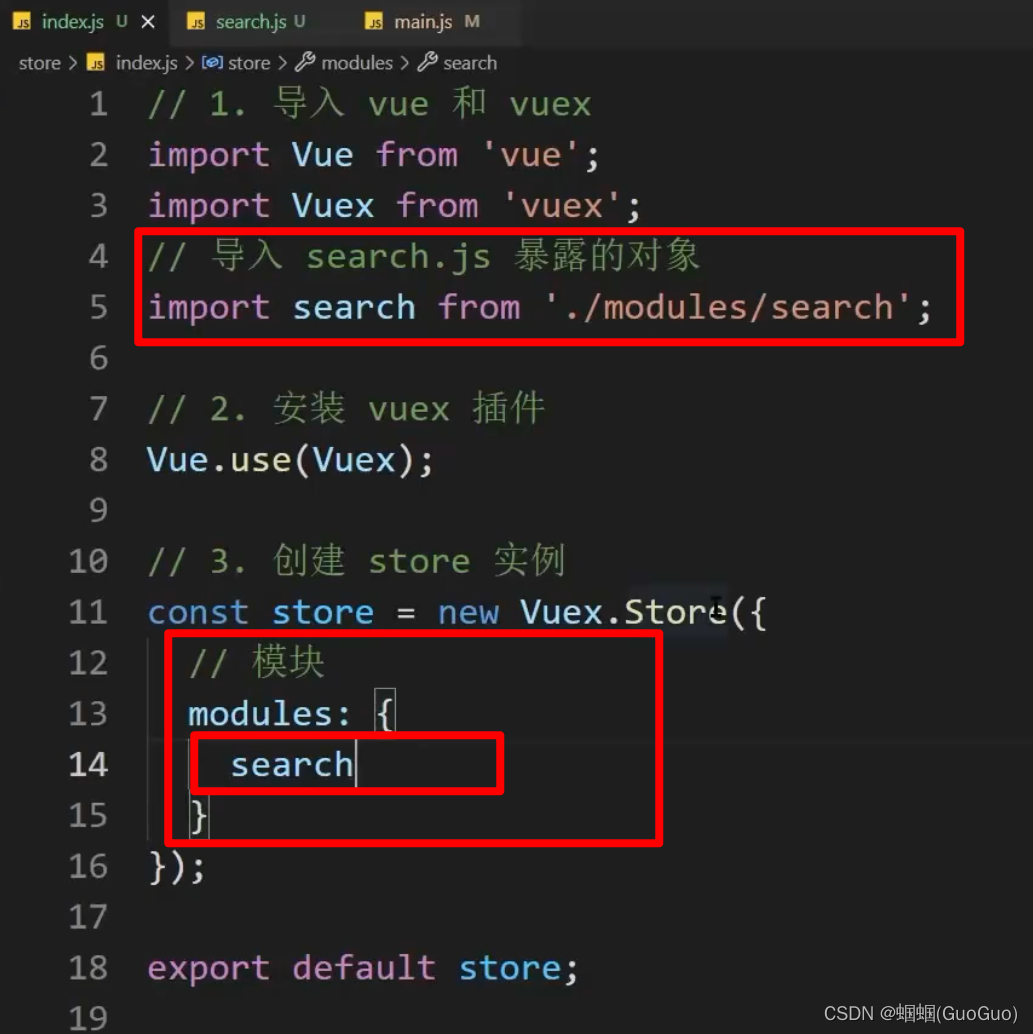Viewport: 1033px width, 1034px height.
Task: Click 'store' variable on line 11
Action: (323, 612)
